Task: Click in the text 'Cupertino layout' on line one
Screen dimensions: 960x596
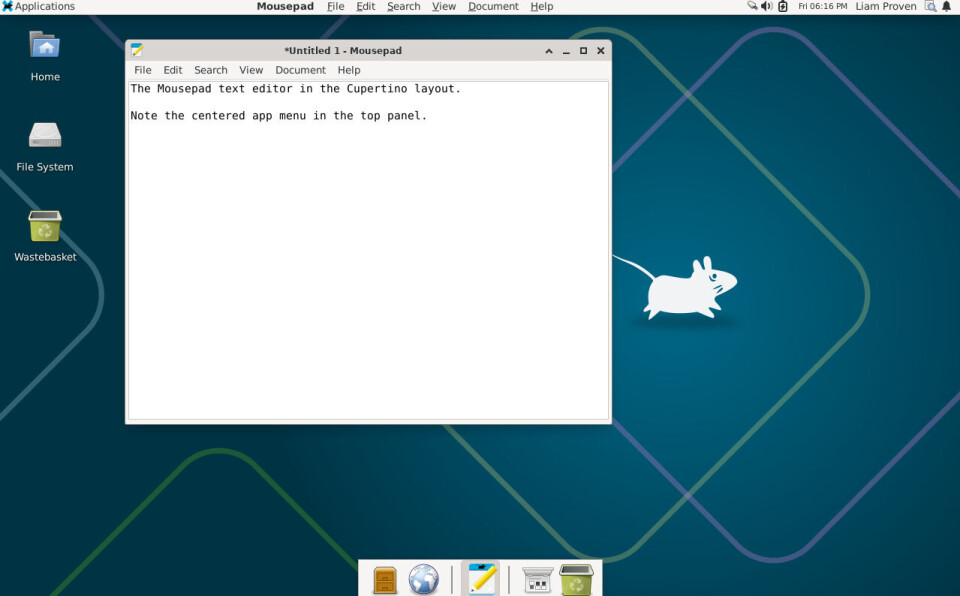Action: click(403, 88)
